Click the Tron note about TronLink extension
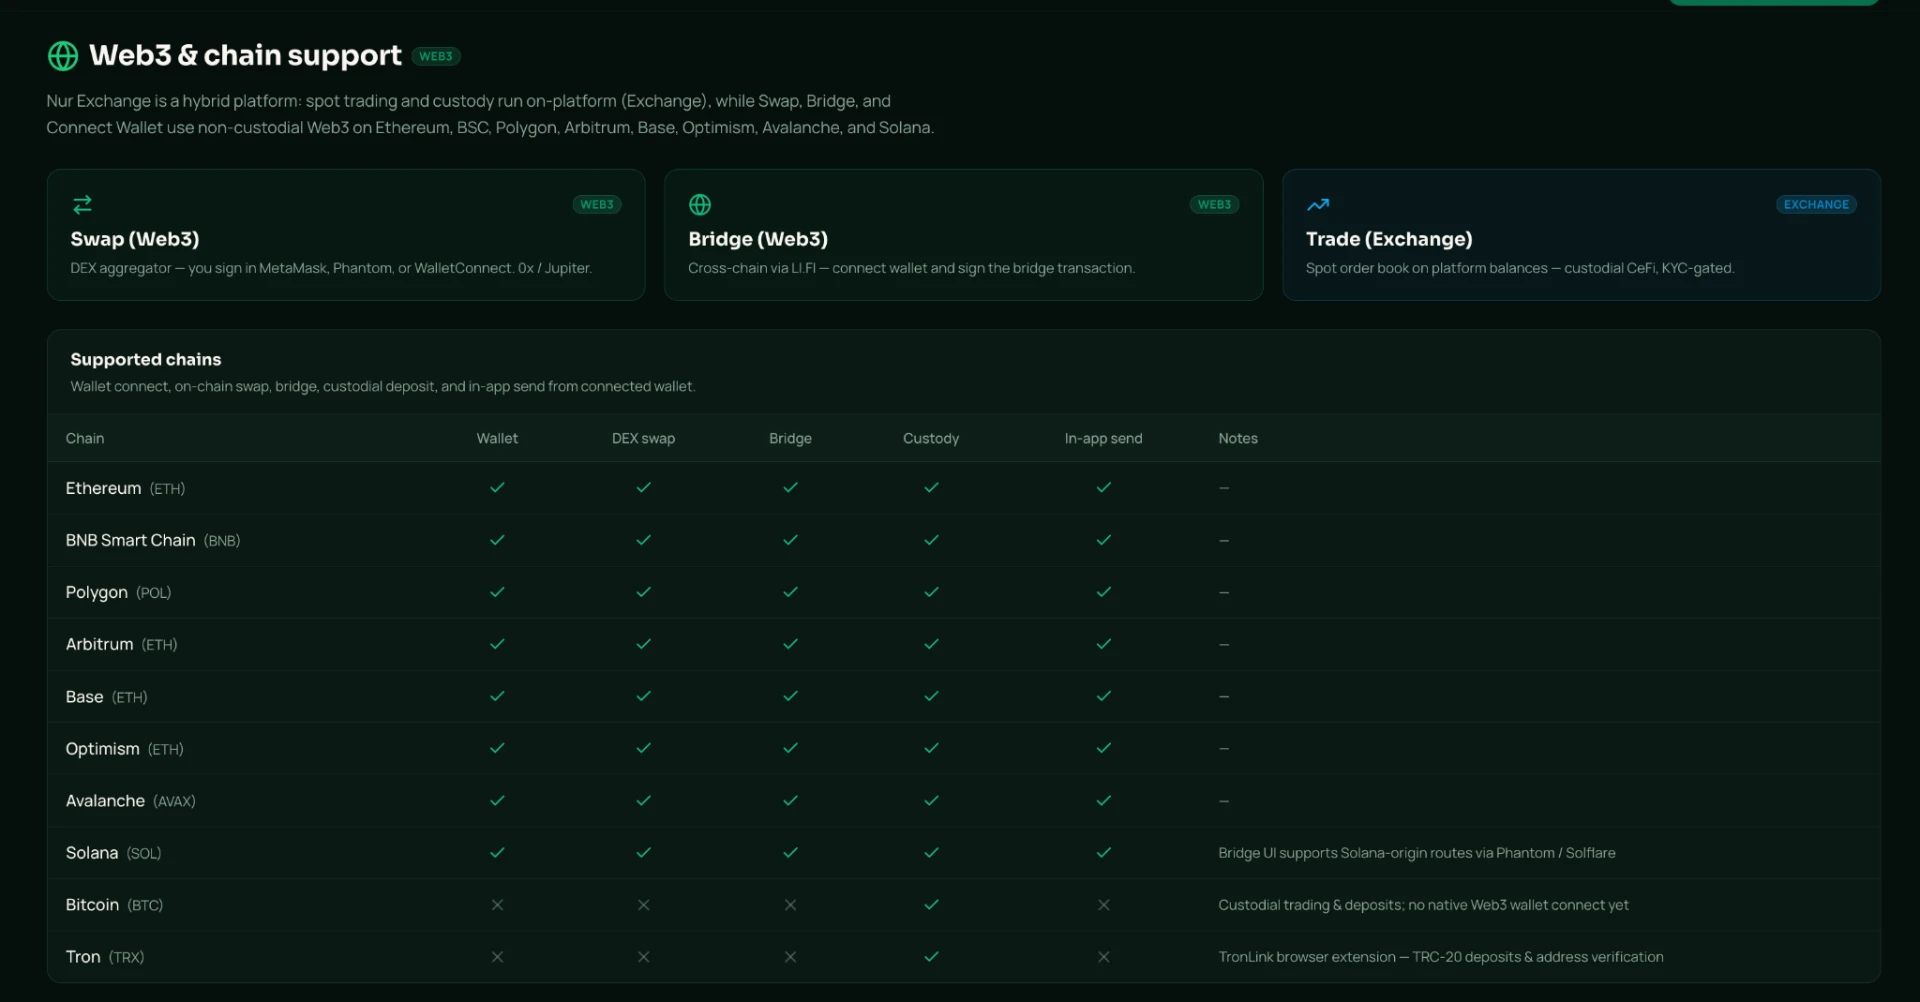This screenshot has height=1002, width=1920. coord(1440,957)
